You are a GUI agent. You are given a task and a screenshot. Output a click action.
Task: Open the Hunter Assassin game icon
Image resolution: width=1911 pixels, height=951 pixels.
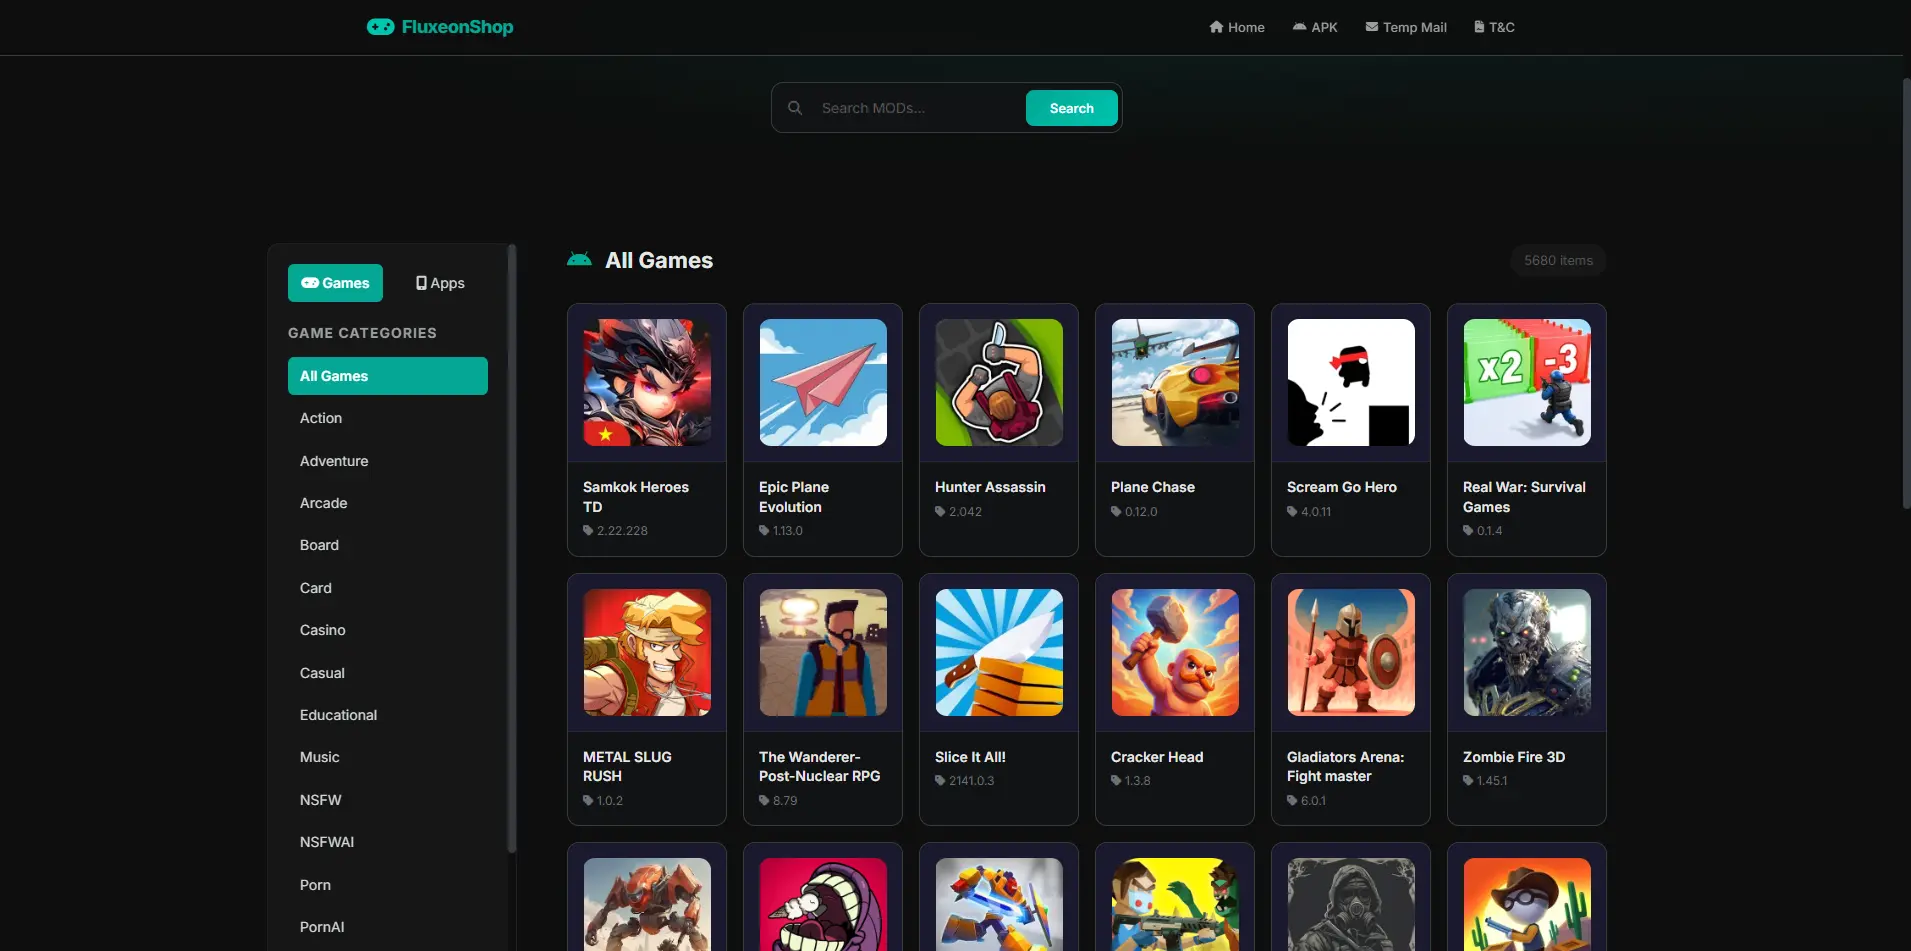pos(999,382)
